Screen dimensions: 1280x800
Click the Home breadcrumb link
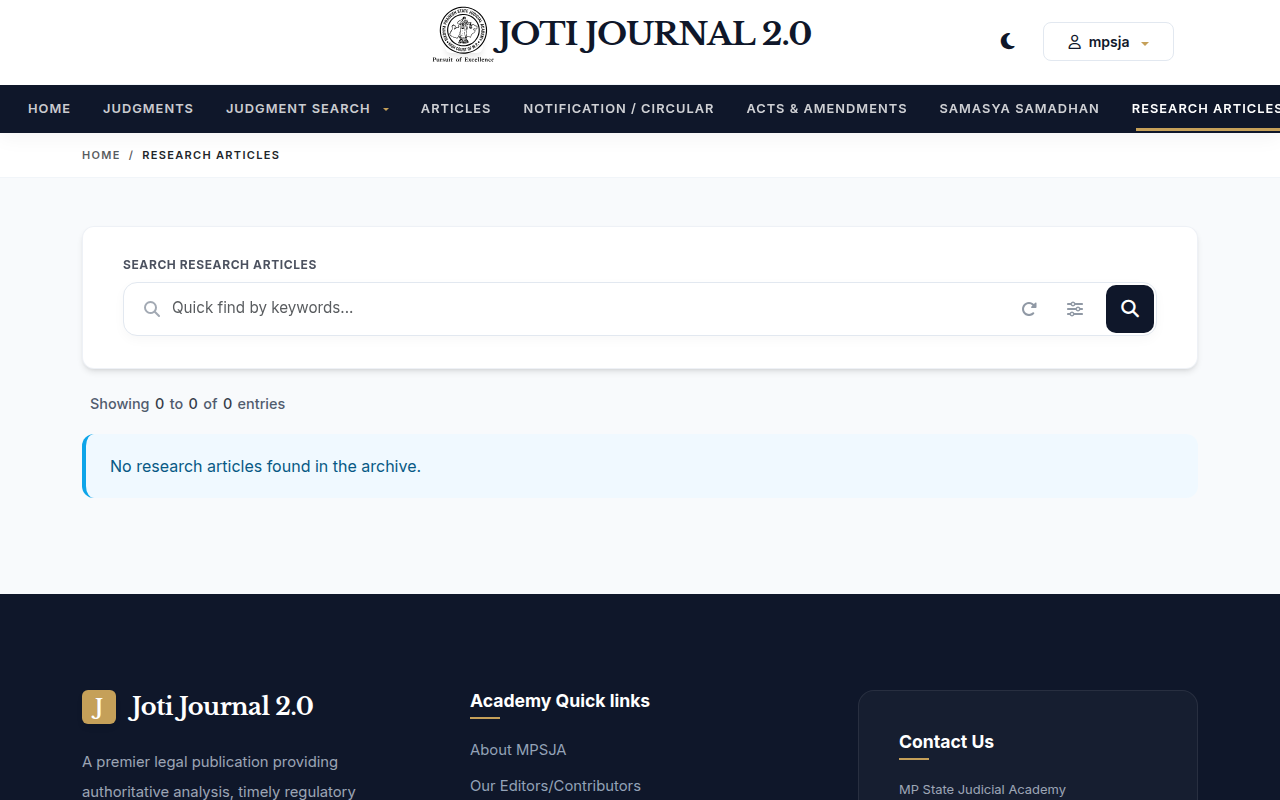click(101, 155)
